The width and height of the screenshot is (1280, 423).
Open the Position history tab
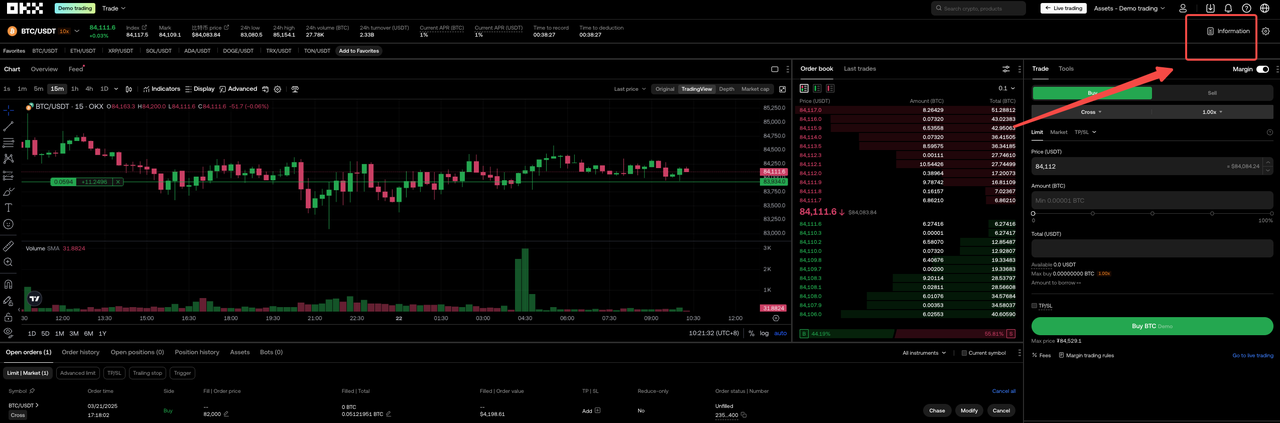(197, 352)
